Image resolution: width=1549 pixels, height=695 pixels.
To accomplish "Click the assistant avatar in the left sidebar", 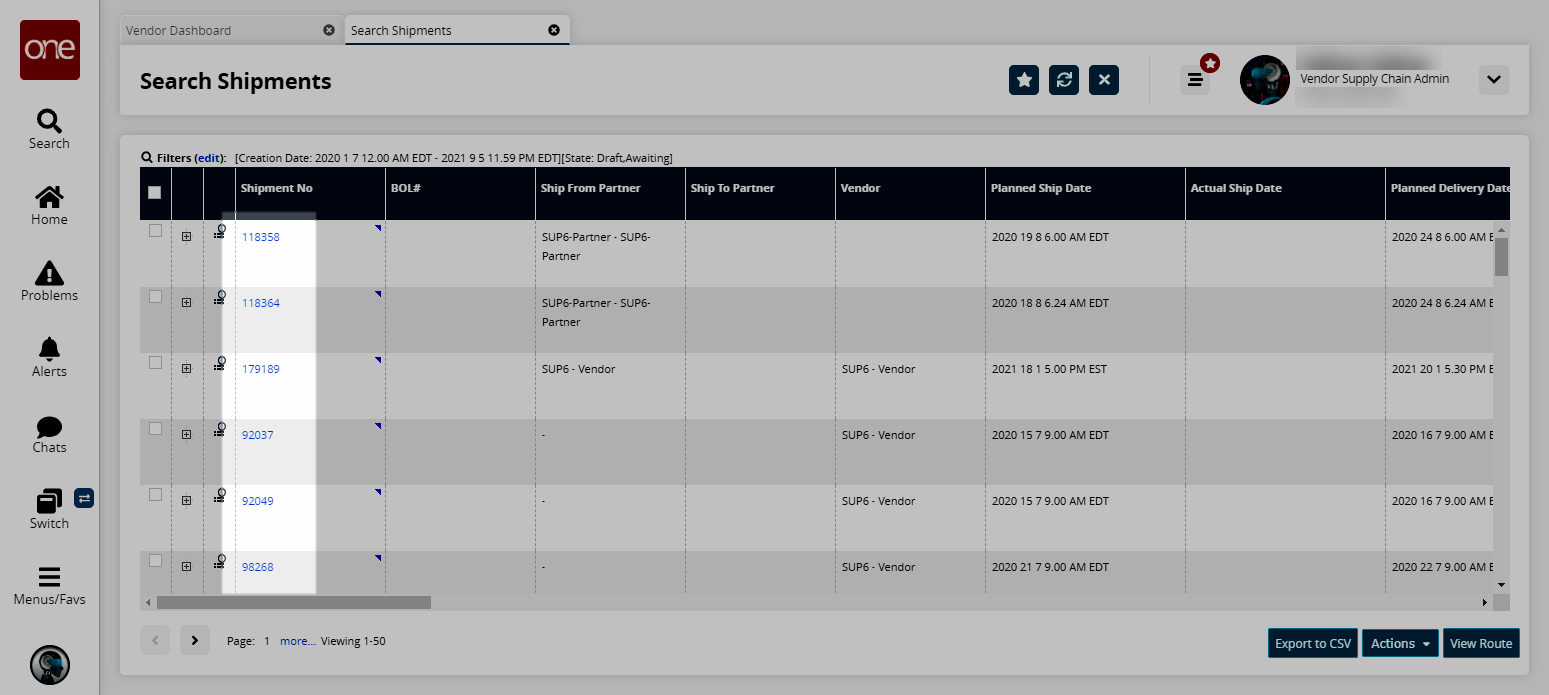I will coord(50,664).
